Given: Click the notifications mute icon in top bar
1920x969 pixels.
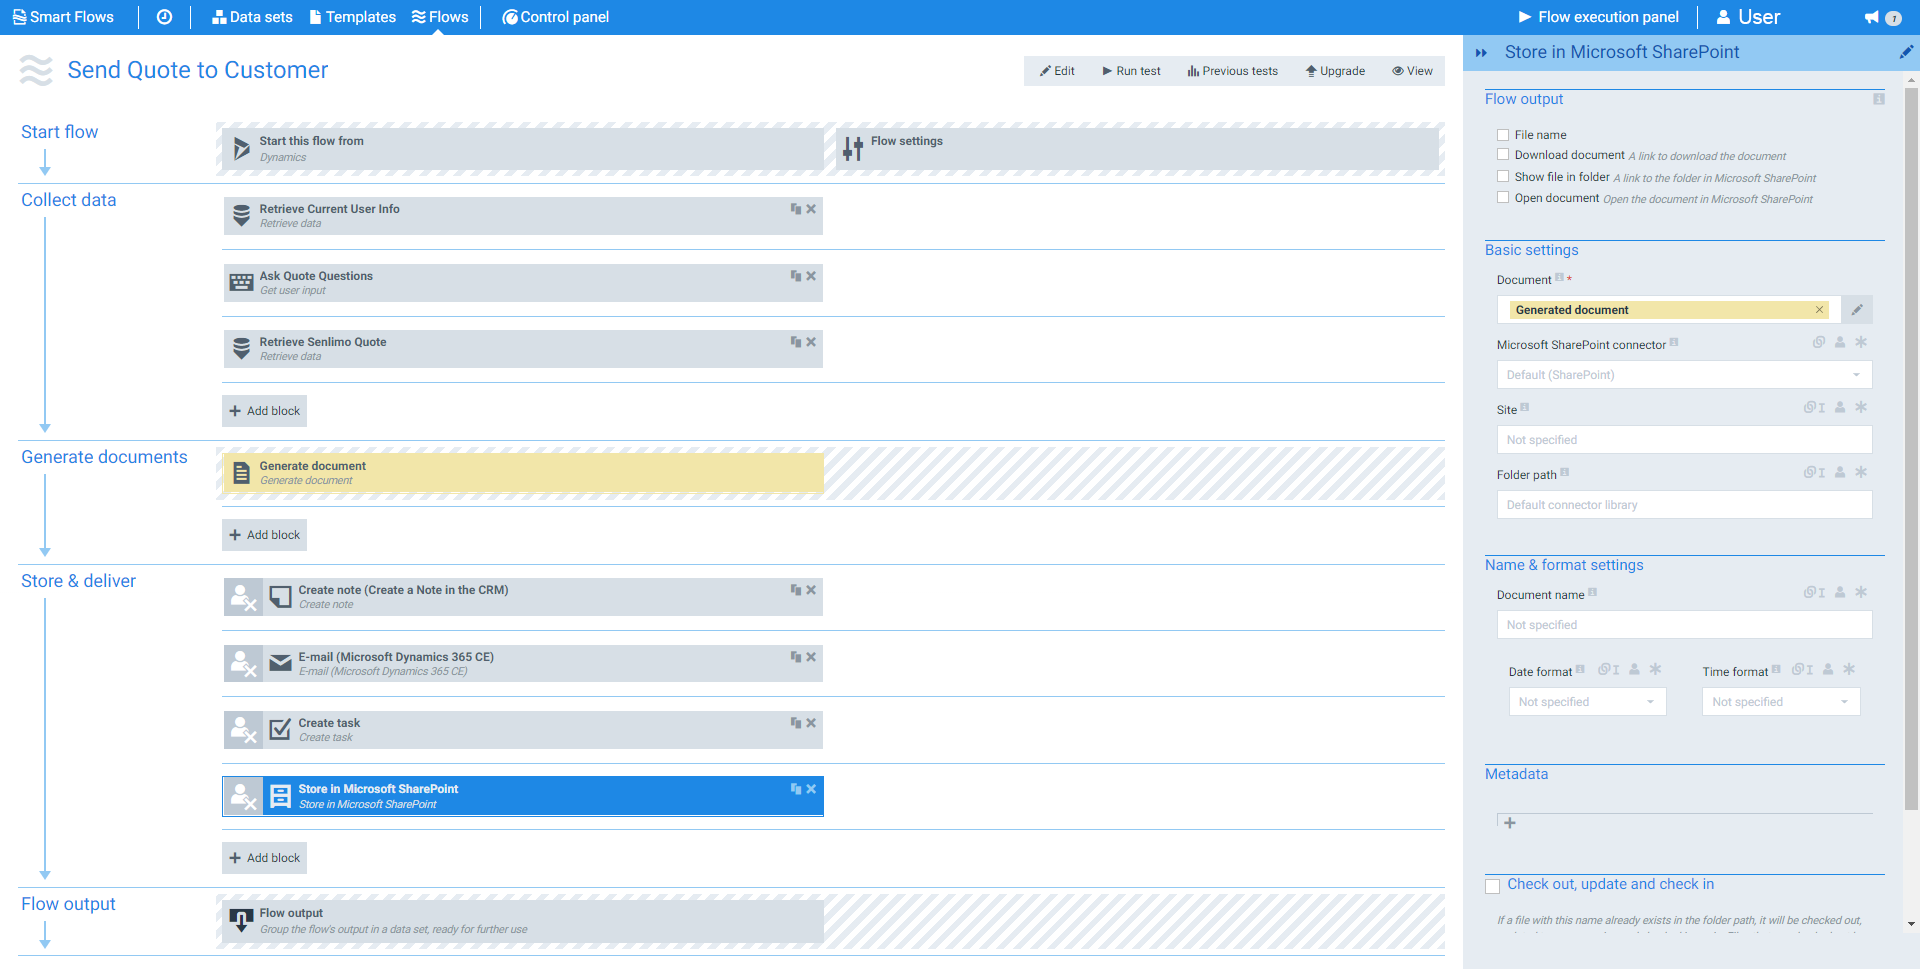Looking at the screenshot, I should tap(1872, 16).
